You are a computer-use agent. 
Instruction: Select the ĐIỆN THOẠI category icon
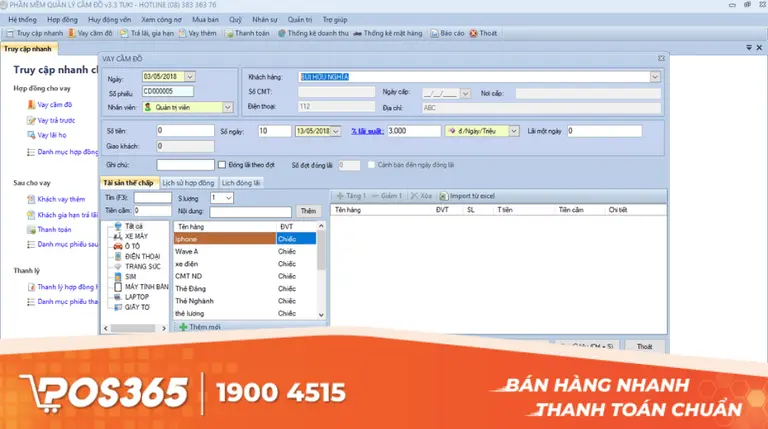(118, 256)
